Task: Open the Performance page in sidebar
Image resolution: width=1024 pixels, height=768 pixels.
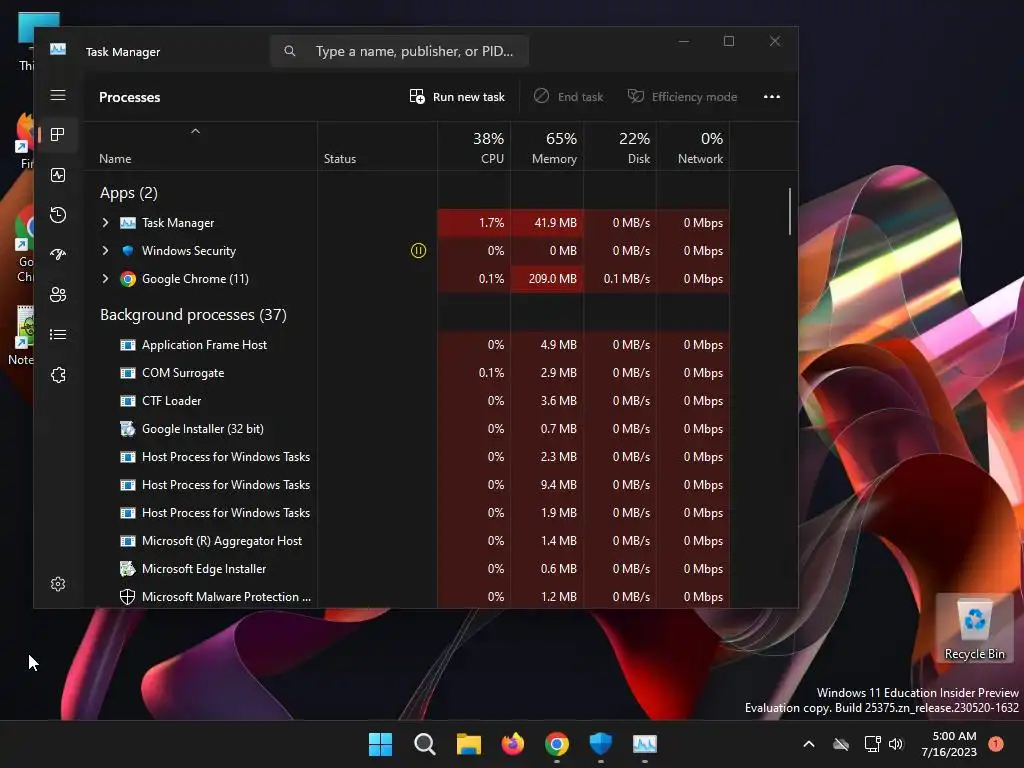Action: 58,175
